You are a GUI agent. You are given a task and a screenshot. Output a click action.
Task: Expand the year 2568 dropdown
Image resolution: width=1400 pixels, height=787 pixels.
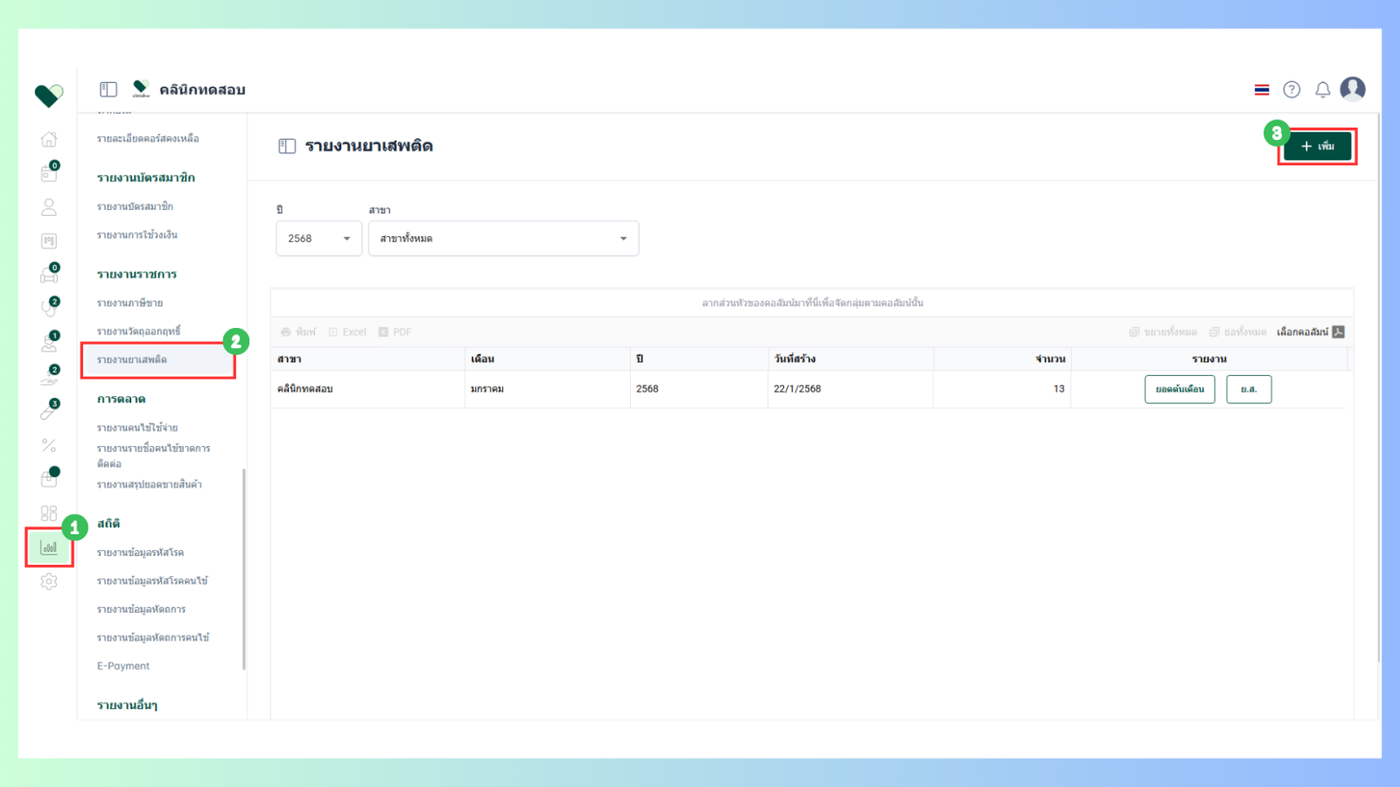point(319,239)
